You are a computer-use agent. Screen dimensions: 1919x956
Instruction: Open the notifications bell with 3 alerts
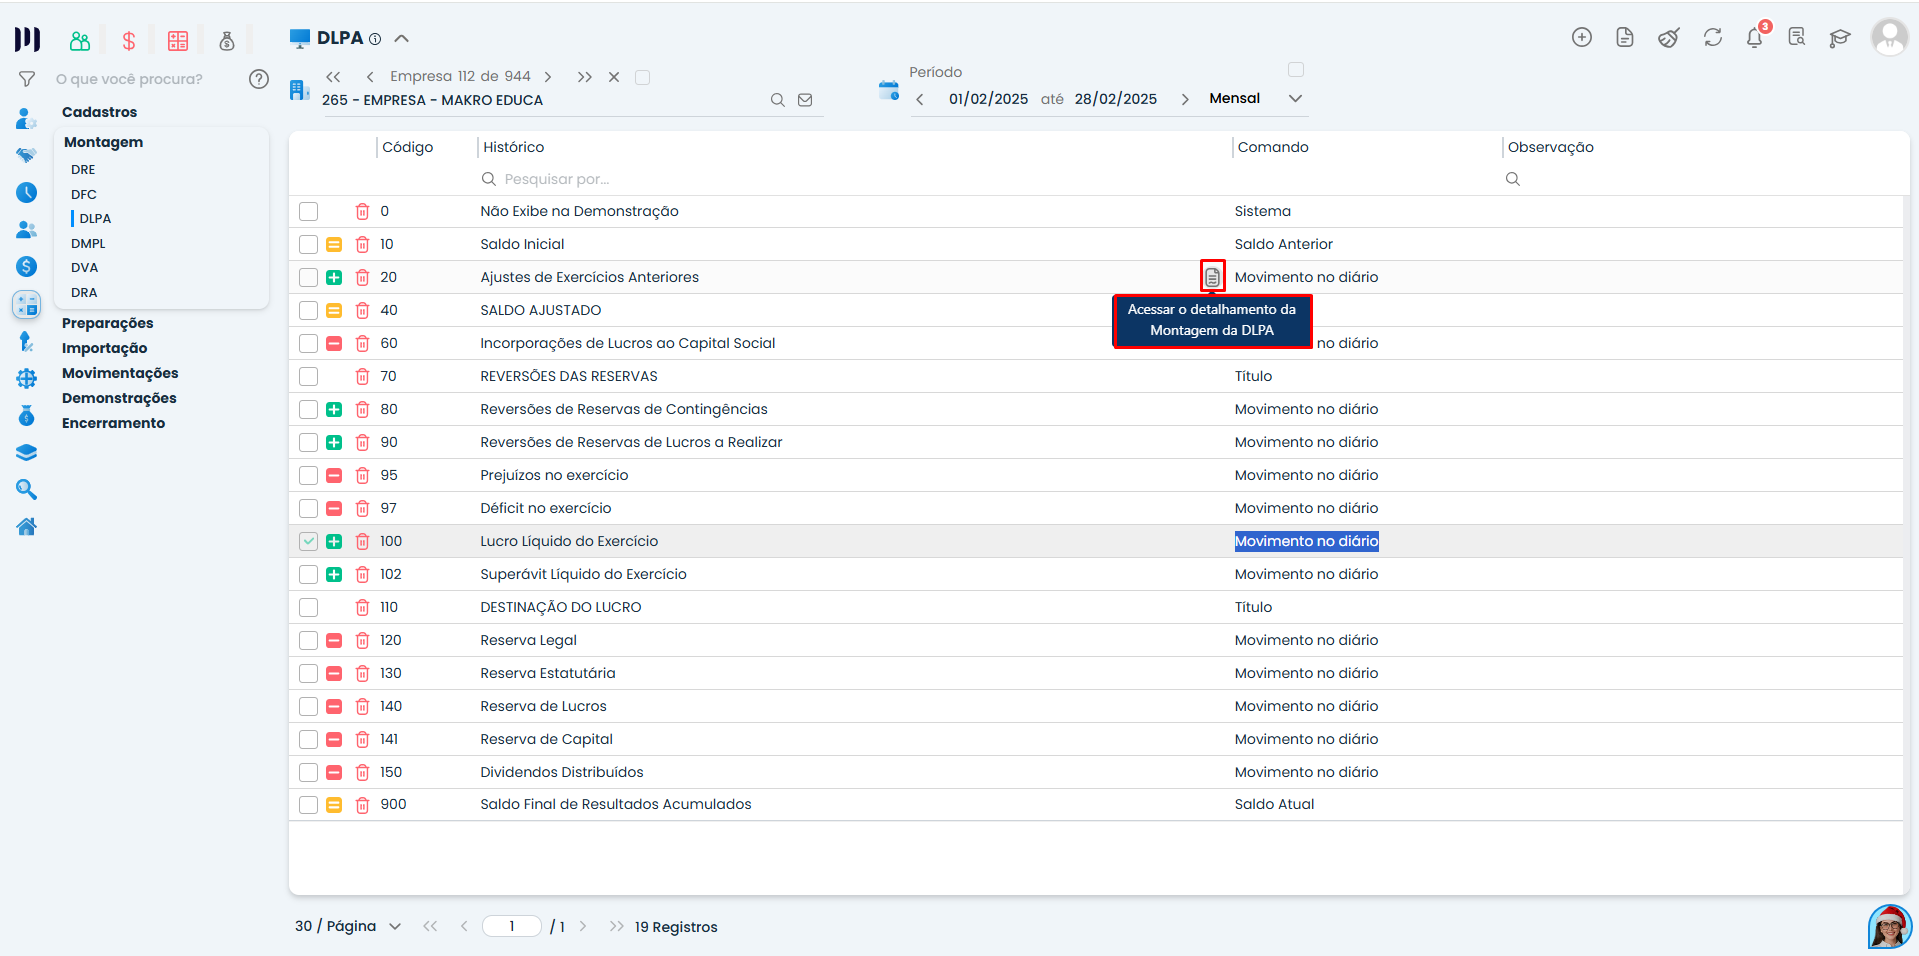[1756, 37]
